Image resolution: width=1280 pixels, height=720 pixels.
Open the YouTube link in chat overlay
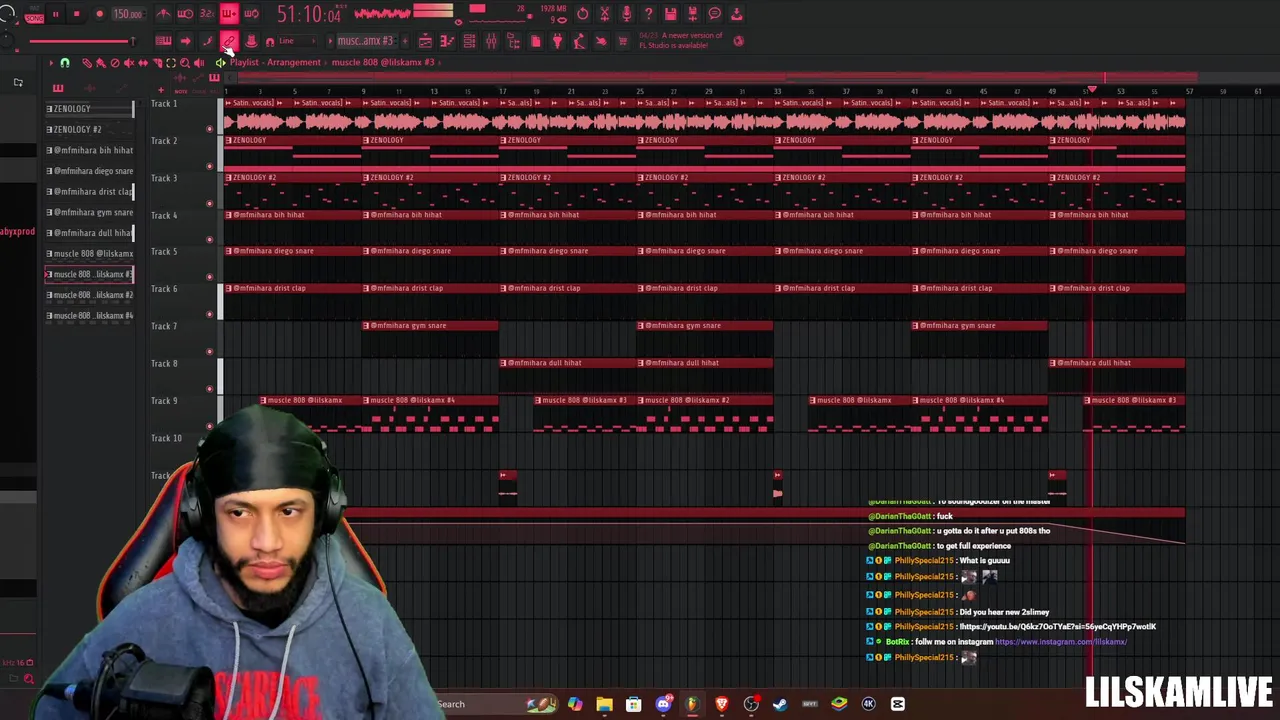[x=1058, y=627]
